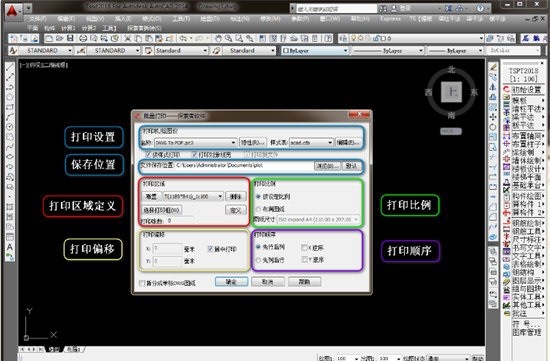Screen dimensions: 550x361
Task: Toggle the 按样式打印 checkbox
Action: [x=148, y=154]
